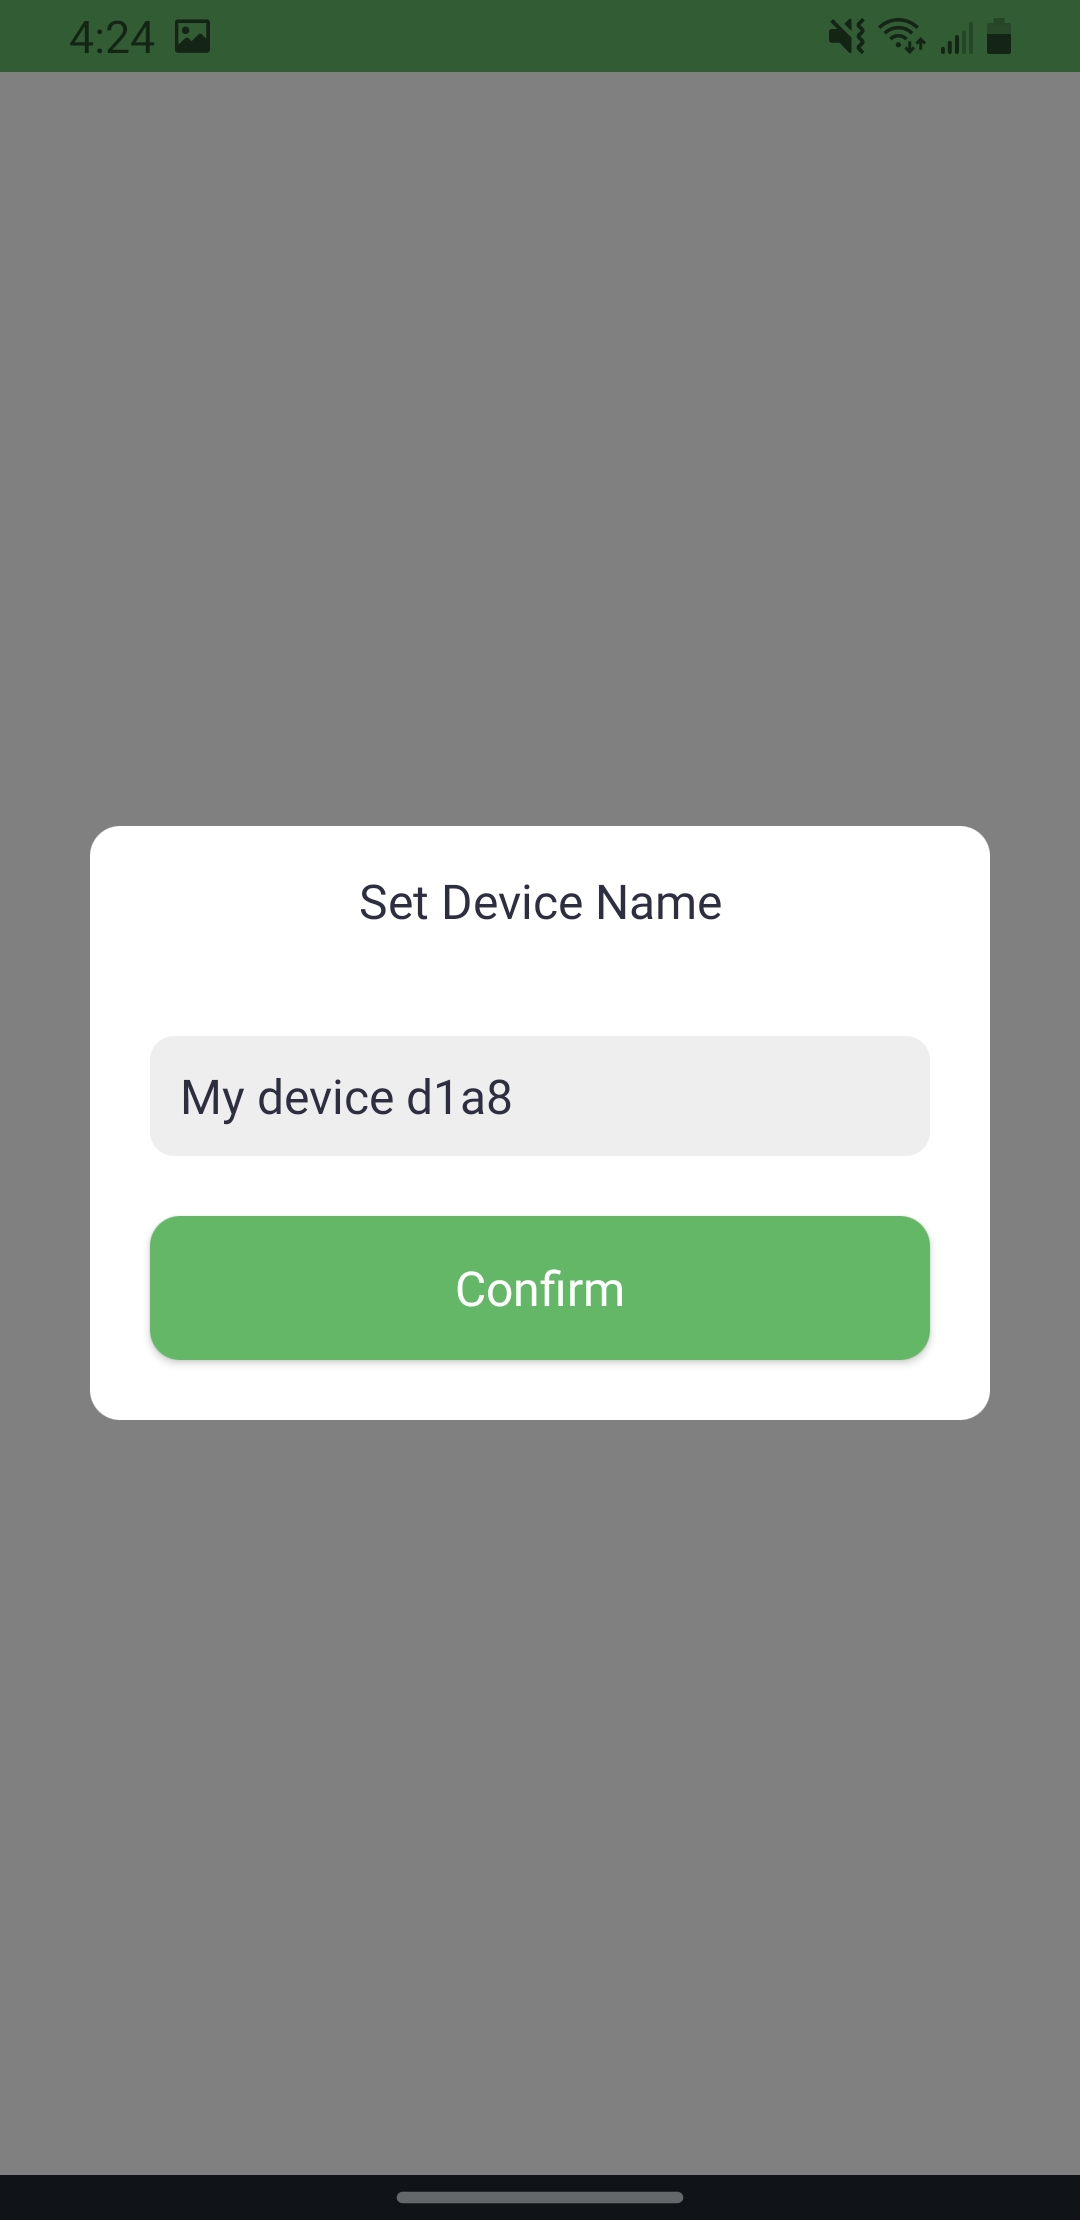1080x2220 pixels.
Task: Tap the 4:24 clock in status bar
Action: coord(112,38)
